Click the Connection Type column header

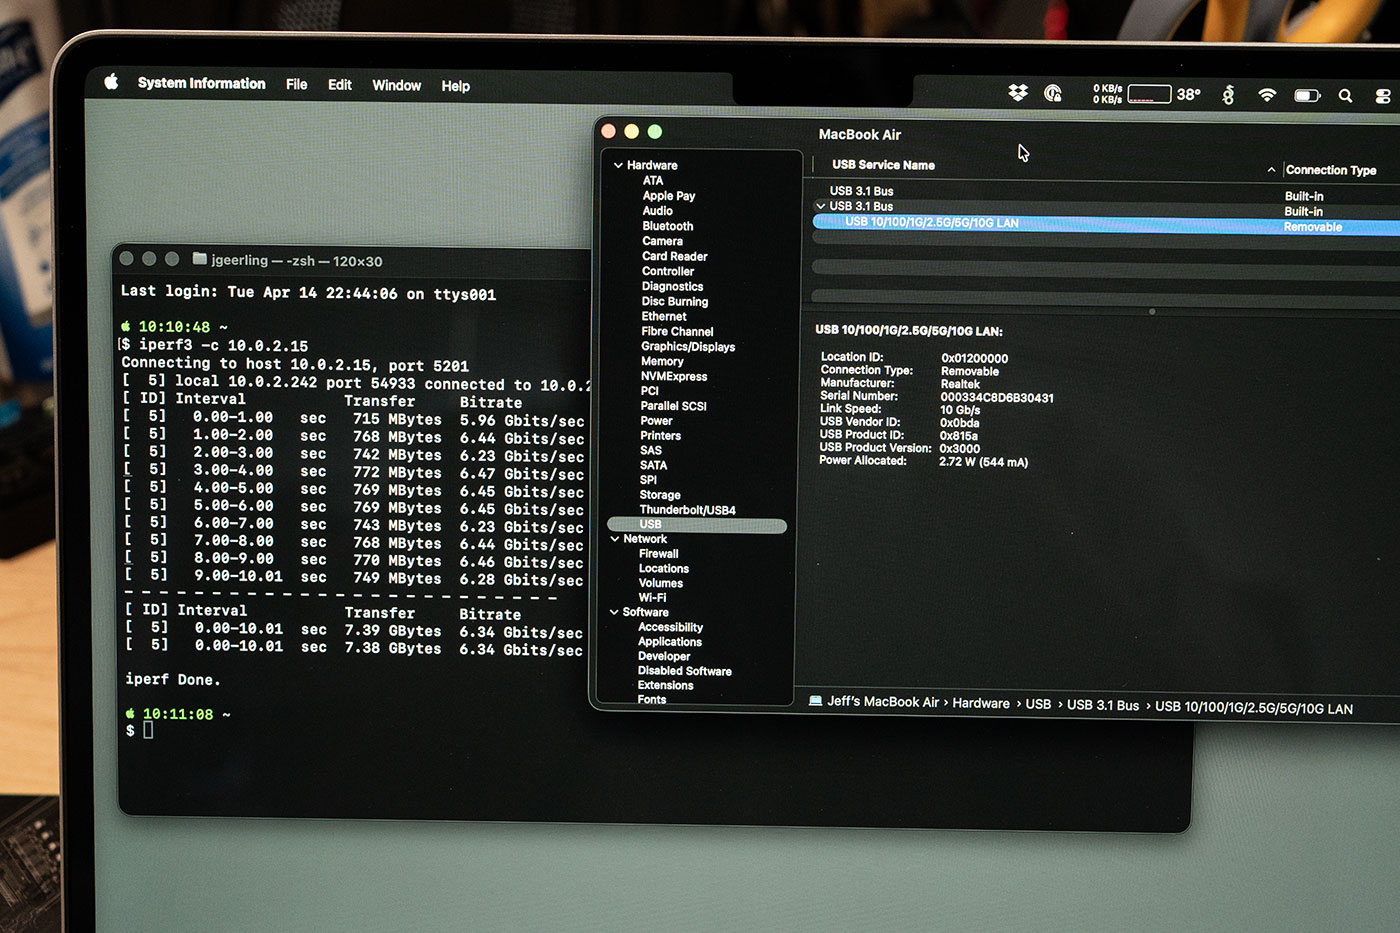pyautogui.click(x=1331, y=170)
